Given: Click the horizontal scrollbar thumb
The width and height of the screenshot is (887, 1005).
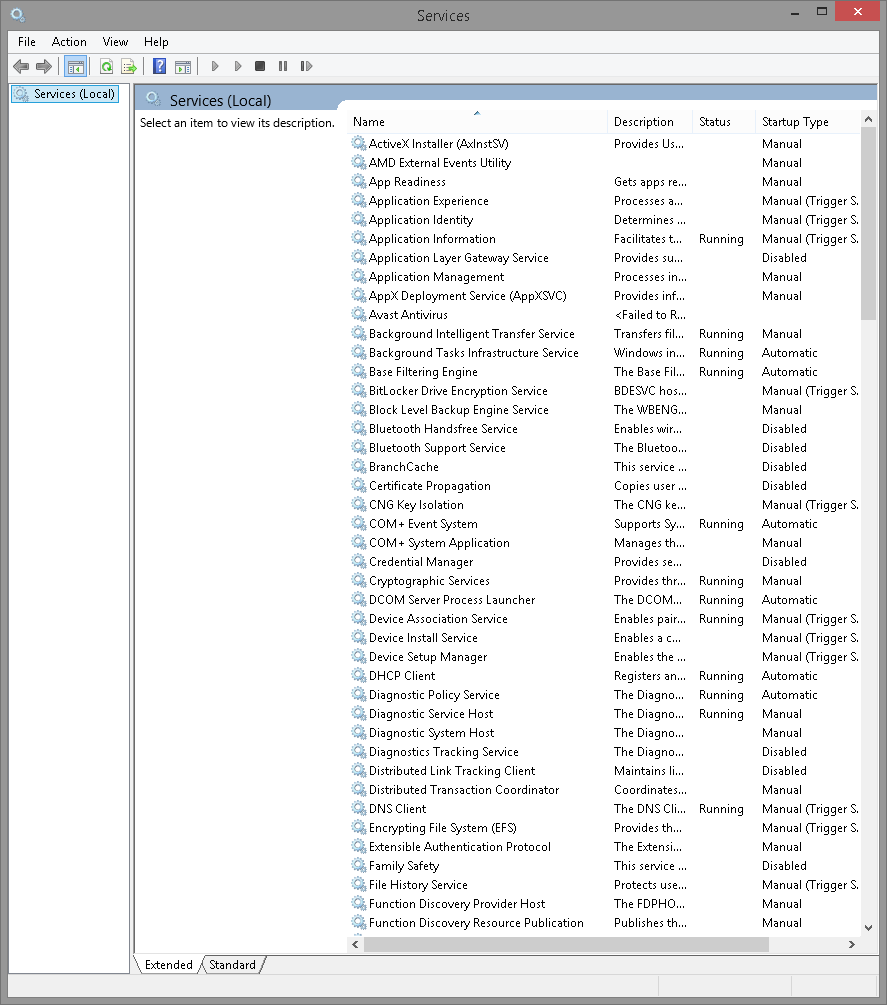Looking at the screenshot, I should (x=566, y=944).
